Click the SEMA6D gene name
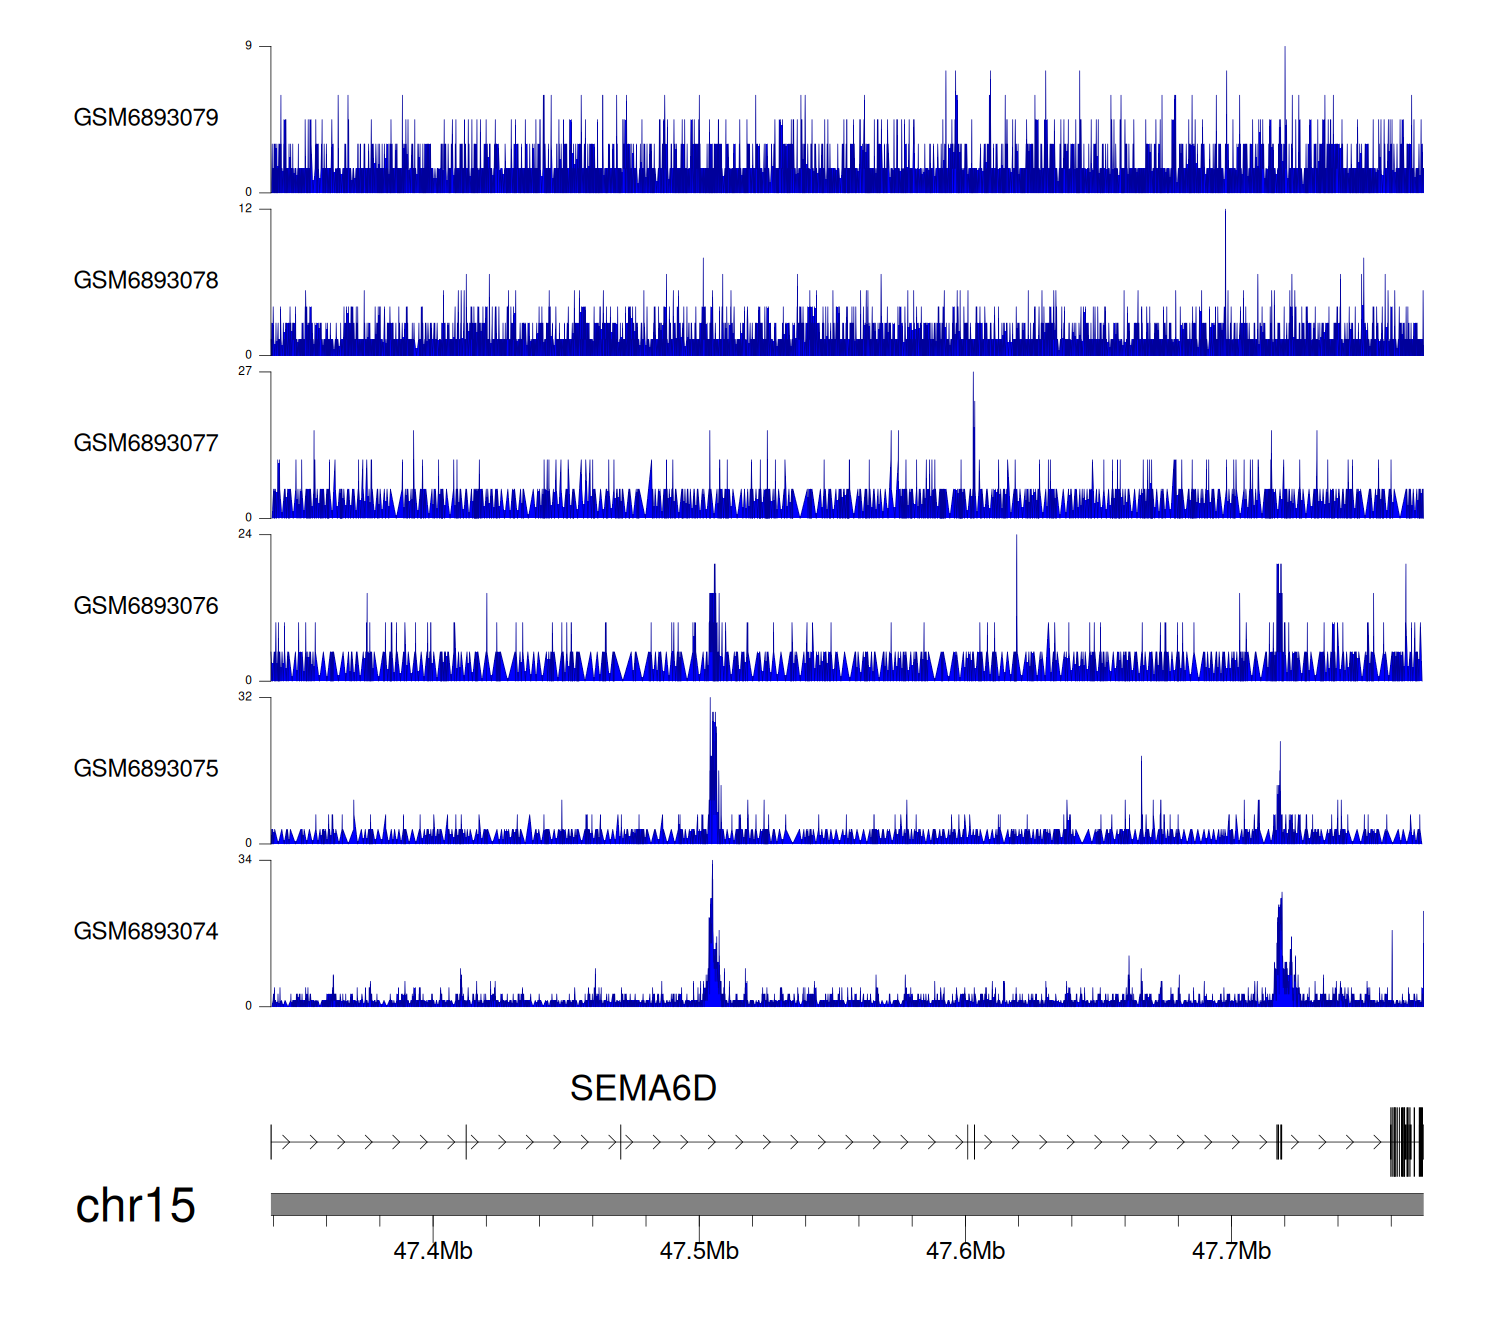This screenshot has width=1500, height=1320. click(643, 1088)
